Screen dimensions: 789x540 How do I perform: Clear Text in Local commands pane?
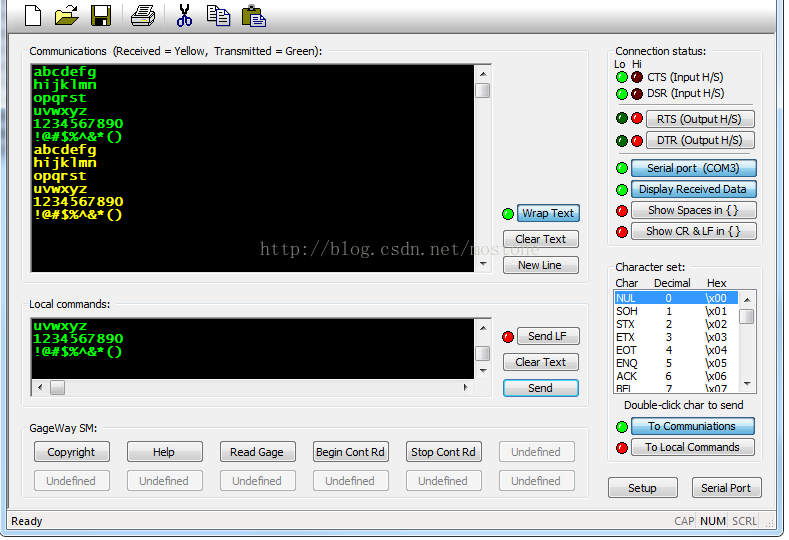(x=540, y=362)
